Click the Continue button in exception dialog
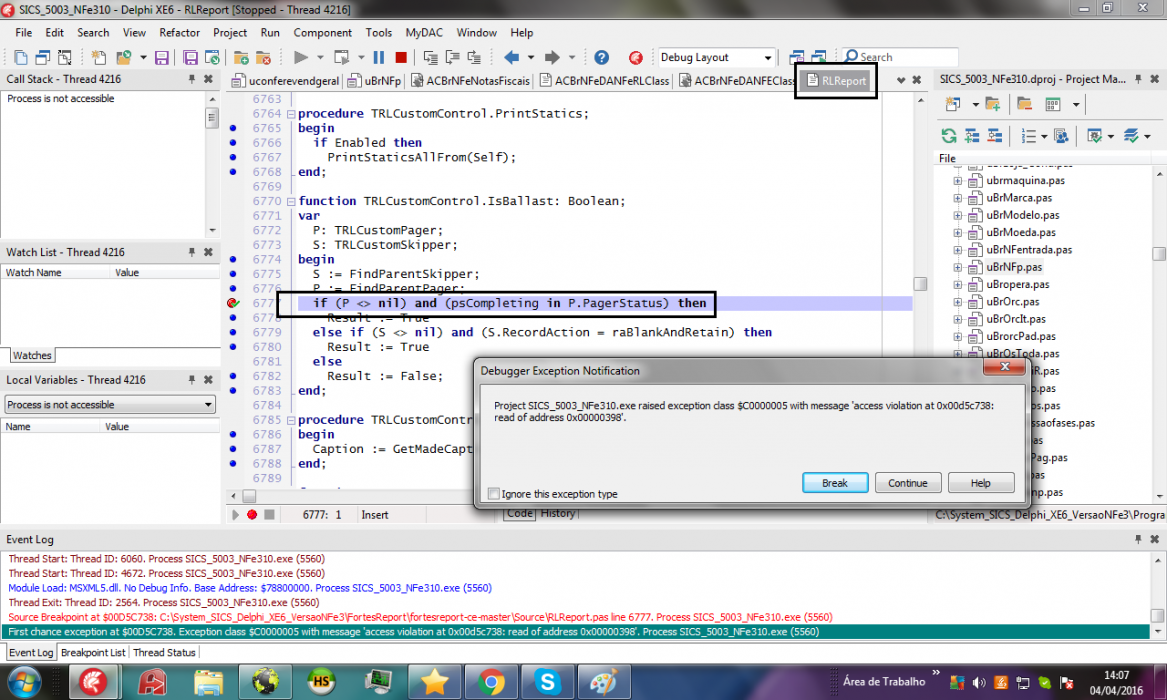The width and height of the screenshot is (1167, 700). tap(908, 483)
